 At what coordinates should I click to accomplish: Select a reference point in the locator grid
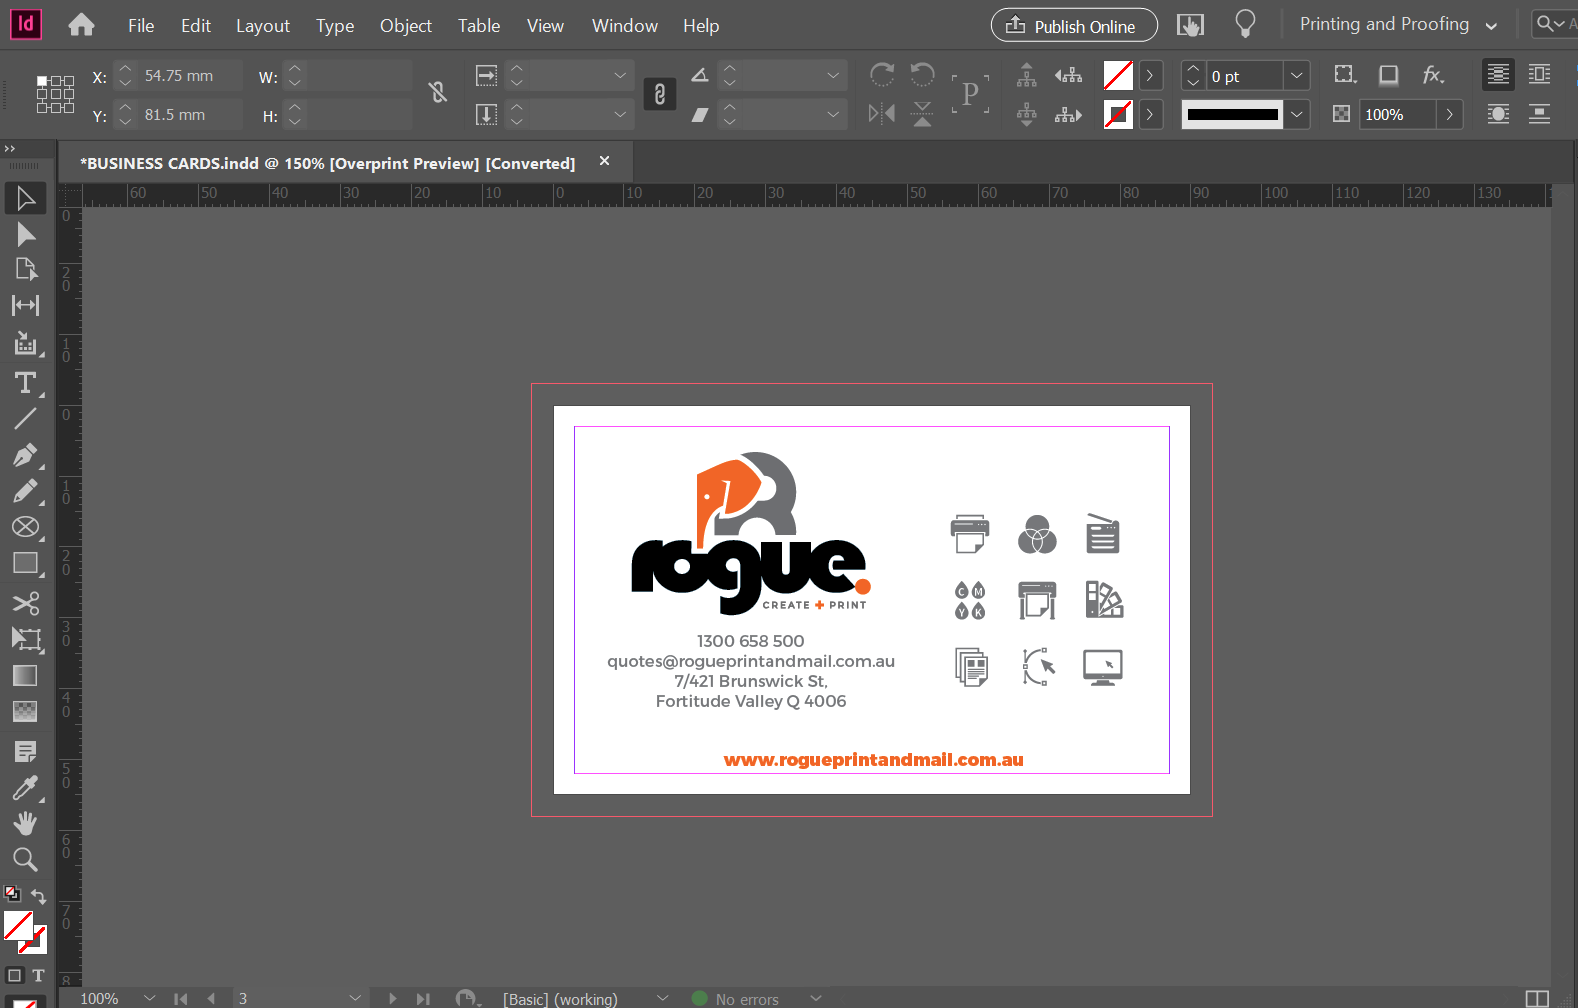click(55, 94)
